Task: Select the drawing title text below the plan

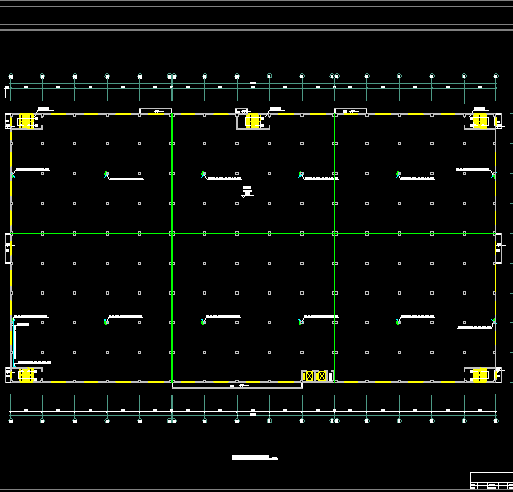Action: [x=255, y=457]
